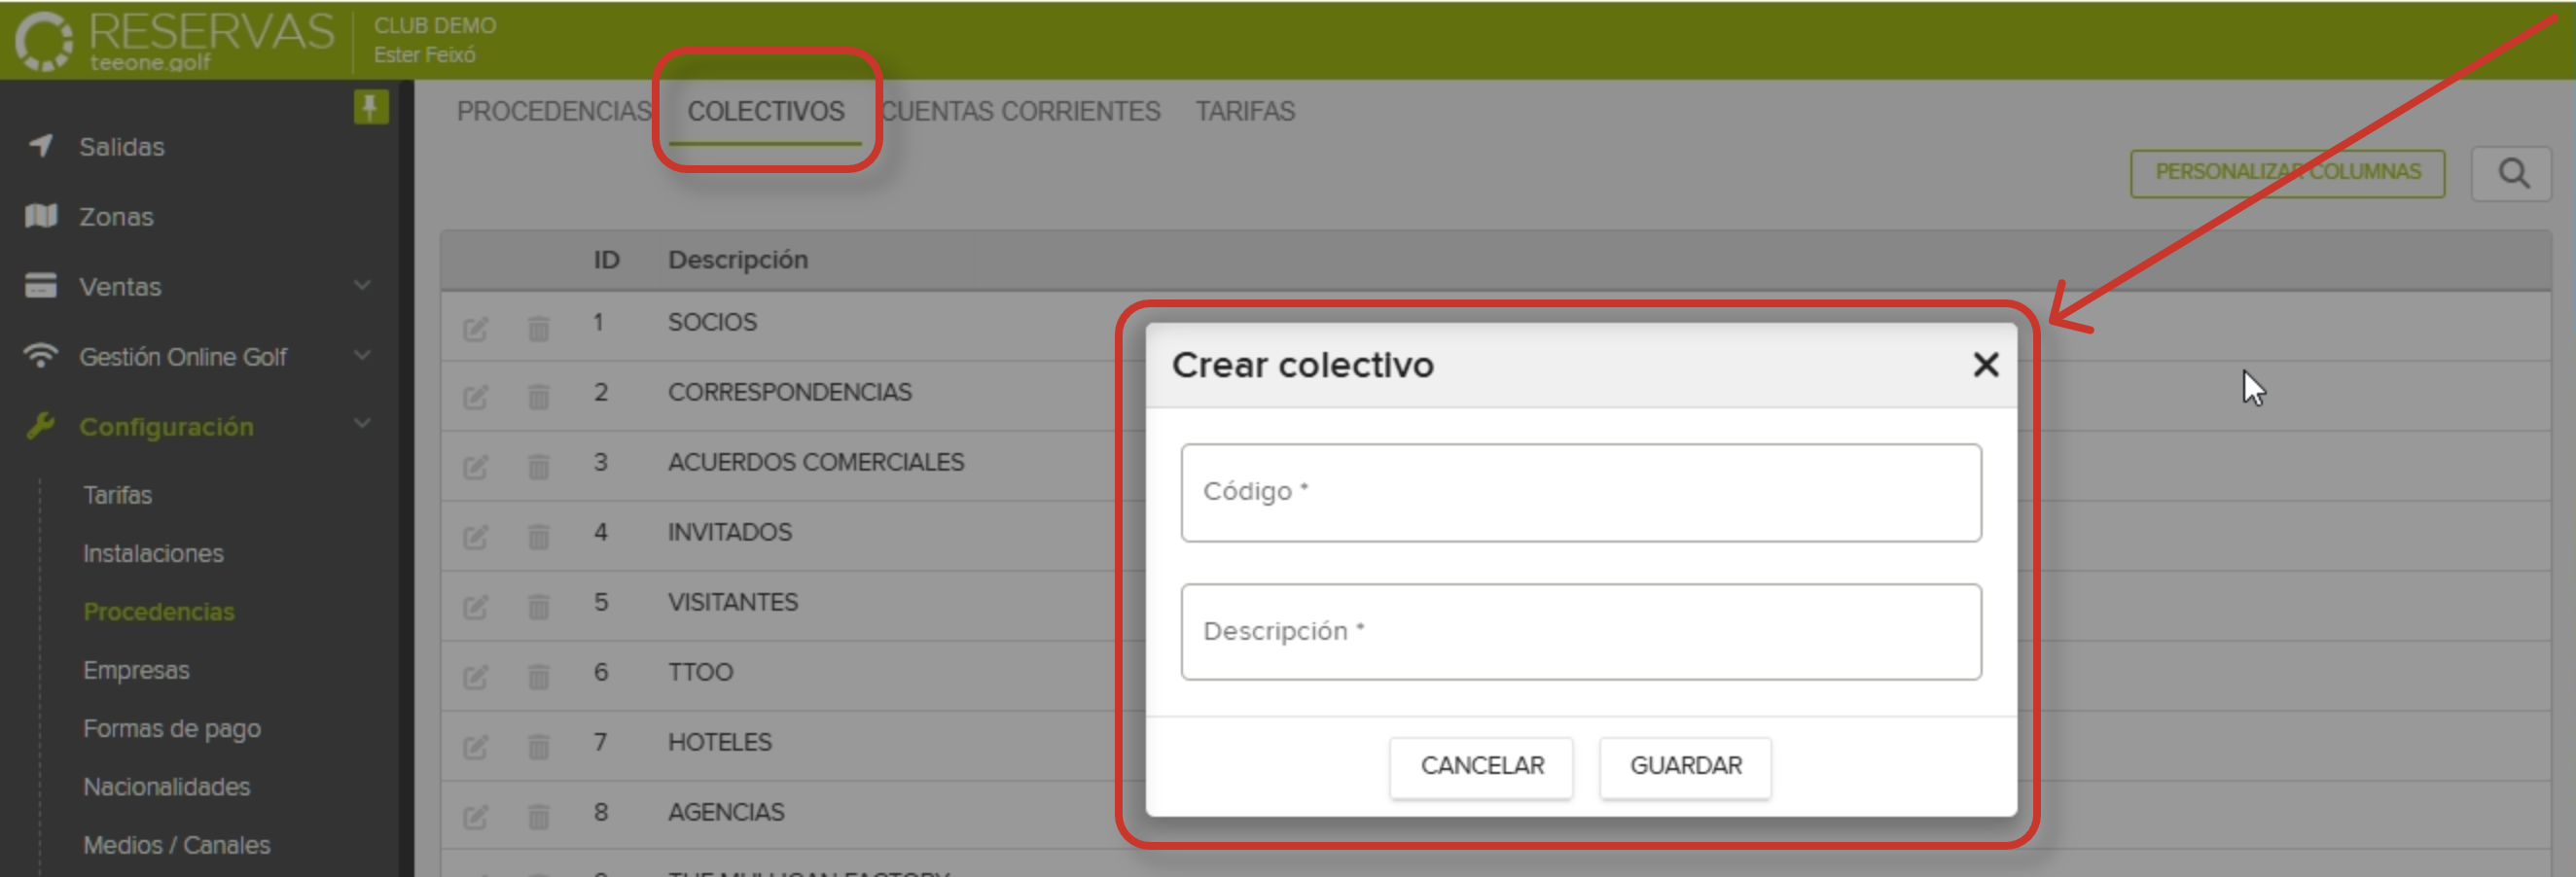This screenshot has height=877, width=2576.
Task: Select the CORRESPONDENCIAS description cell
Action: (790, 392)
